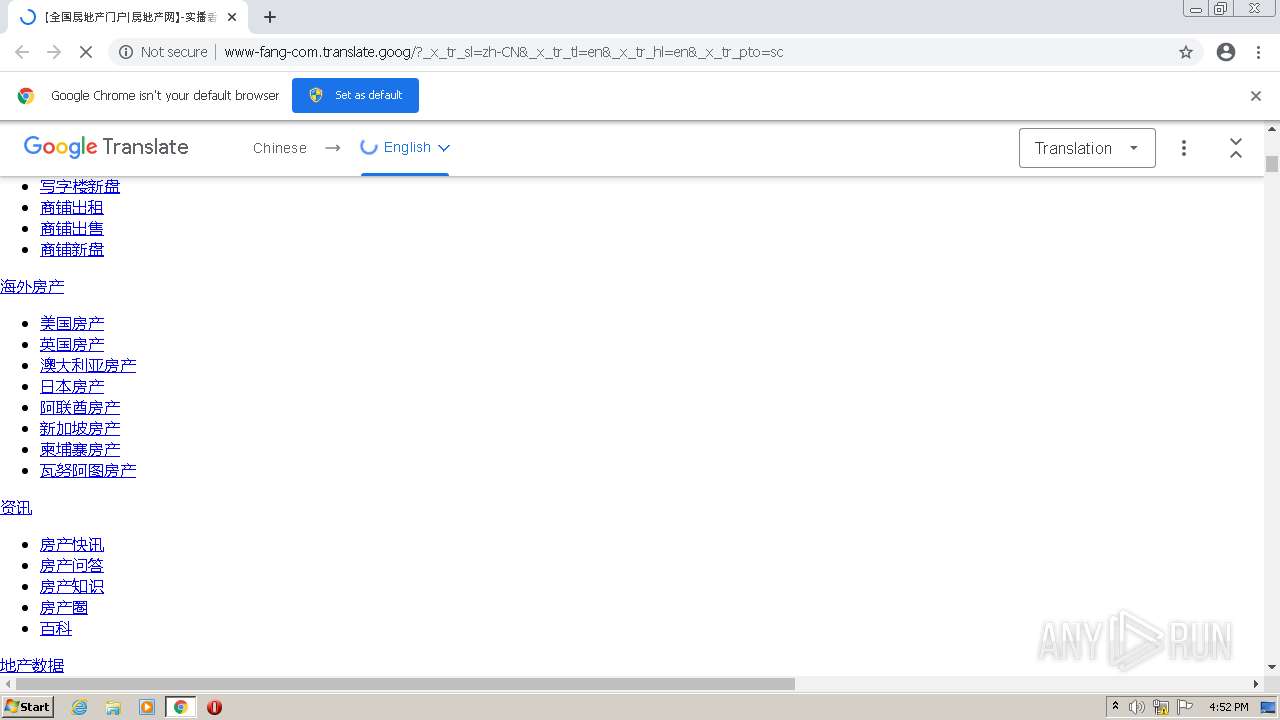Image resolution: width=1280 pixels, height=720 pixels.
Task: Open the 写字楼新盘 link
Action: (80, 186)
